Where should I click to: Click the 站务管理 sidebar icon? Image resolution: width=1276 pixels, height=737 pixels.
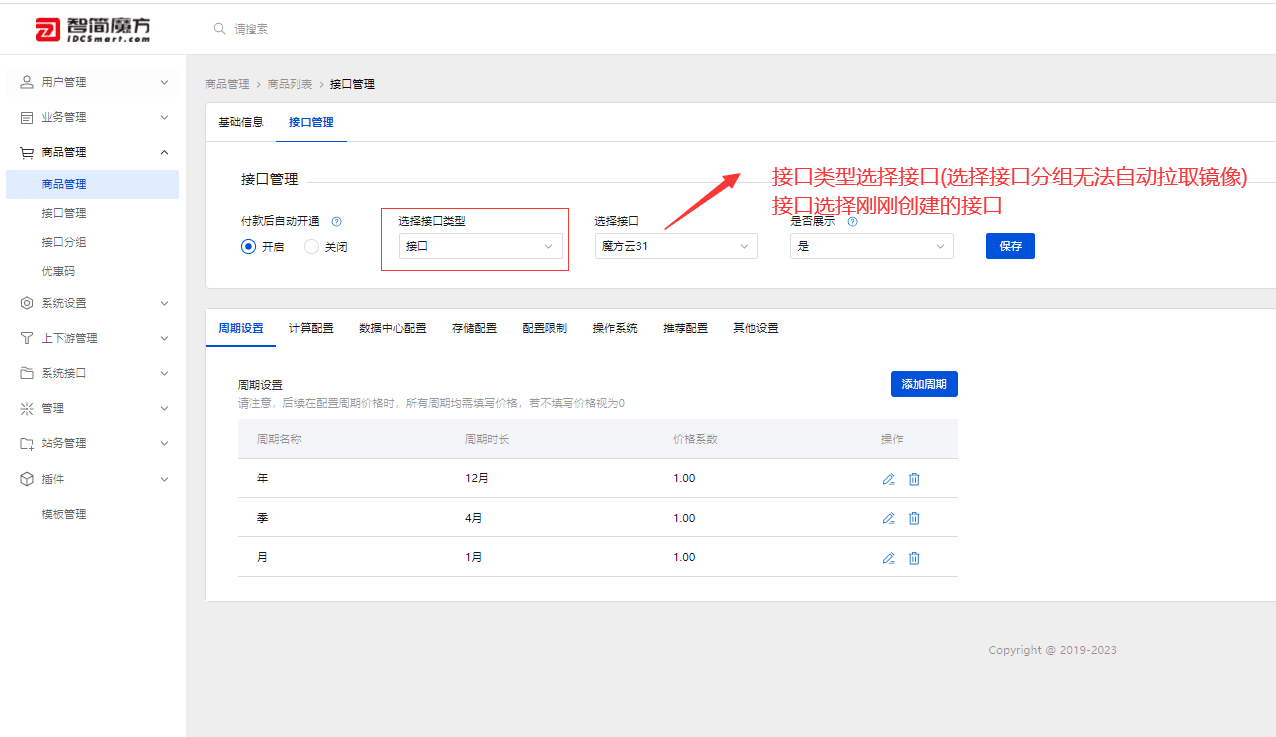tap(27, 443)
